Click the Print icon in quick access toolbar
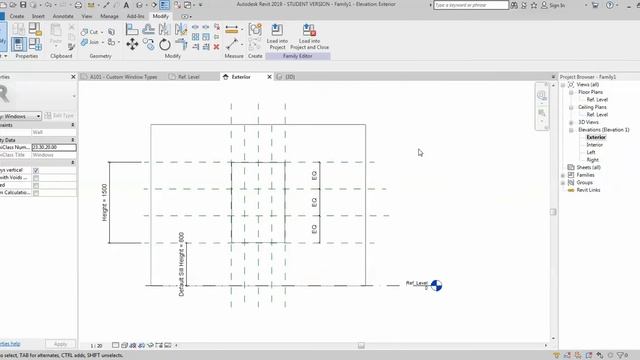Screen dimensions: 640x360 tap(78, 5)
